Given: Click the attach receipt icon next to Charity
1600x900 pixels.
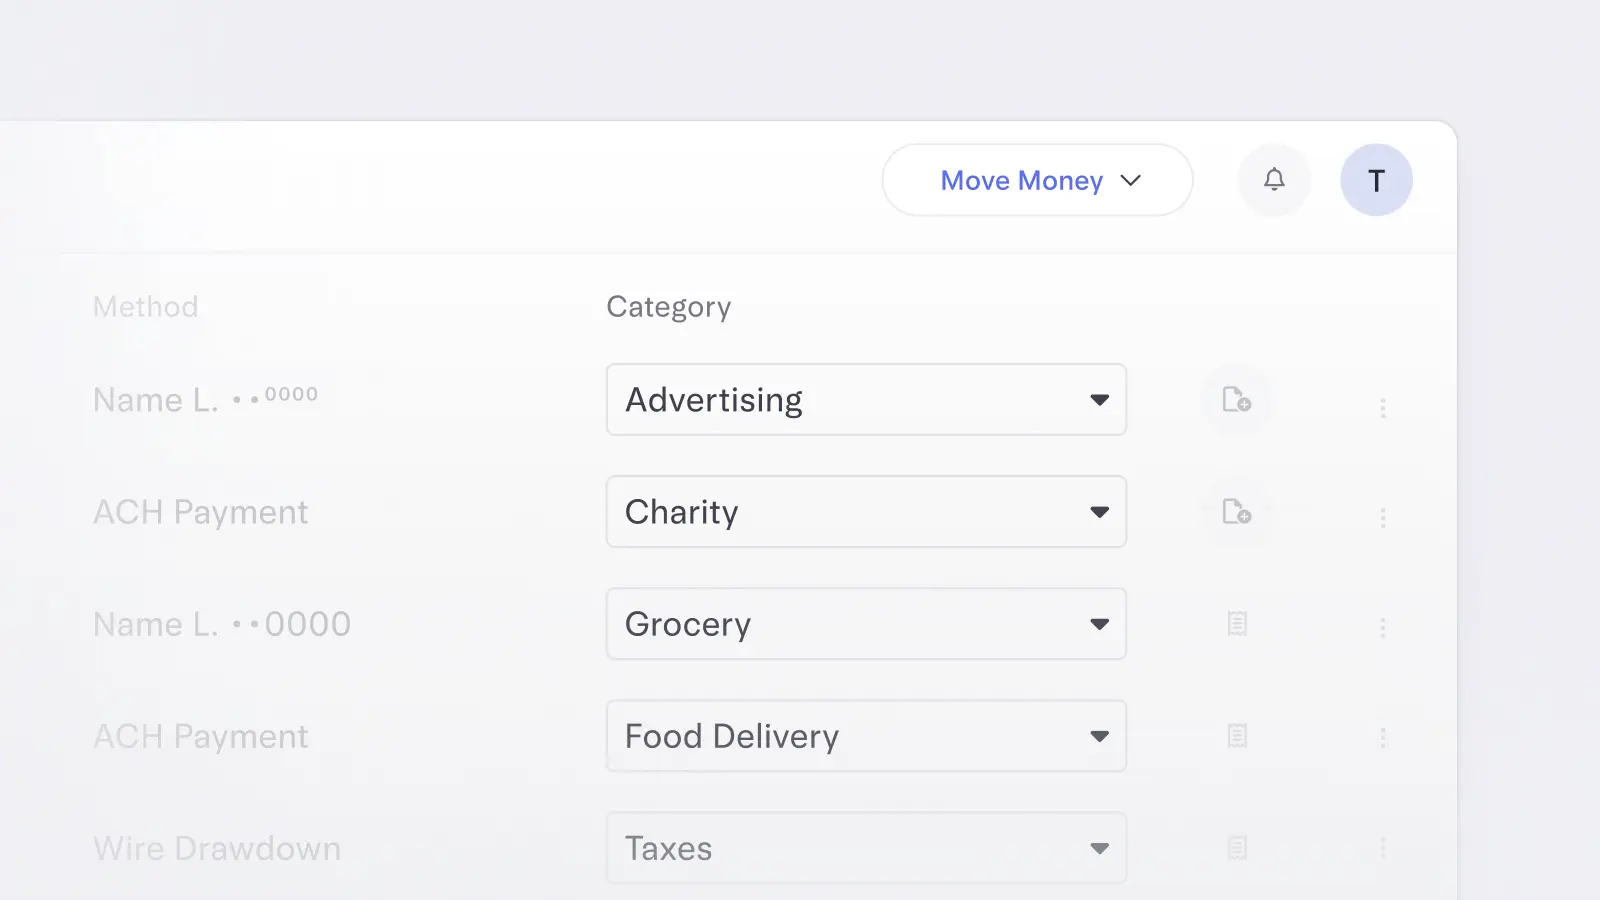Looking at the screenshot, I should [x=1236, y=512].
